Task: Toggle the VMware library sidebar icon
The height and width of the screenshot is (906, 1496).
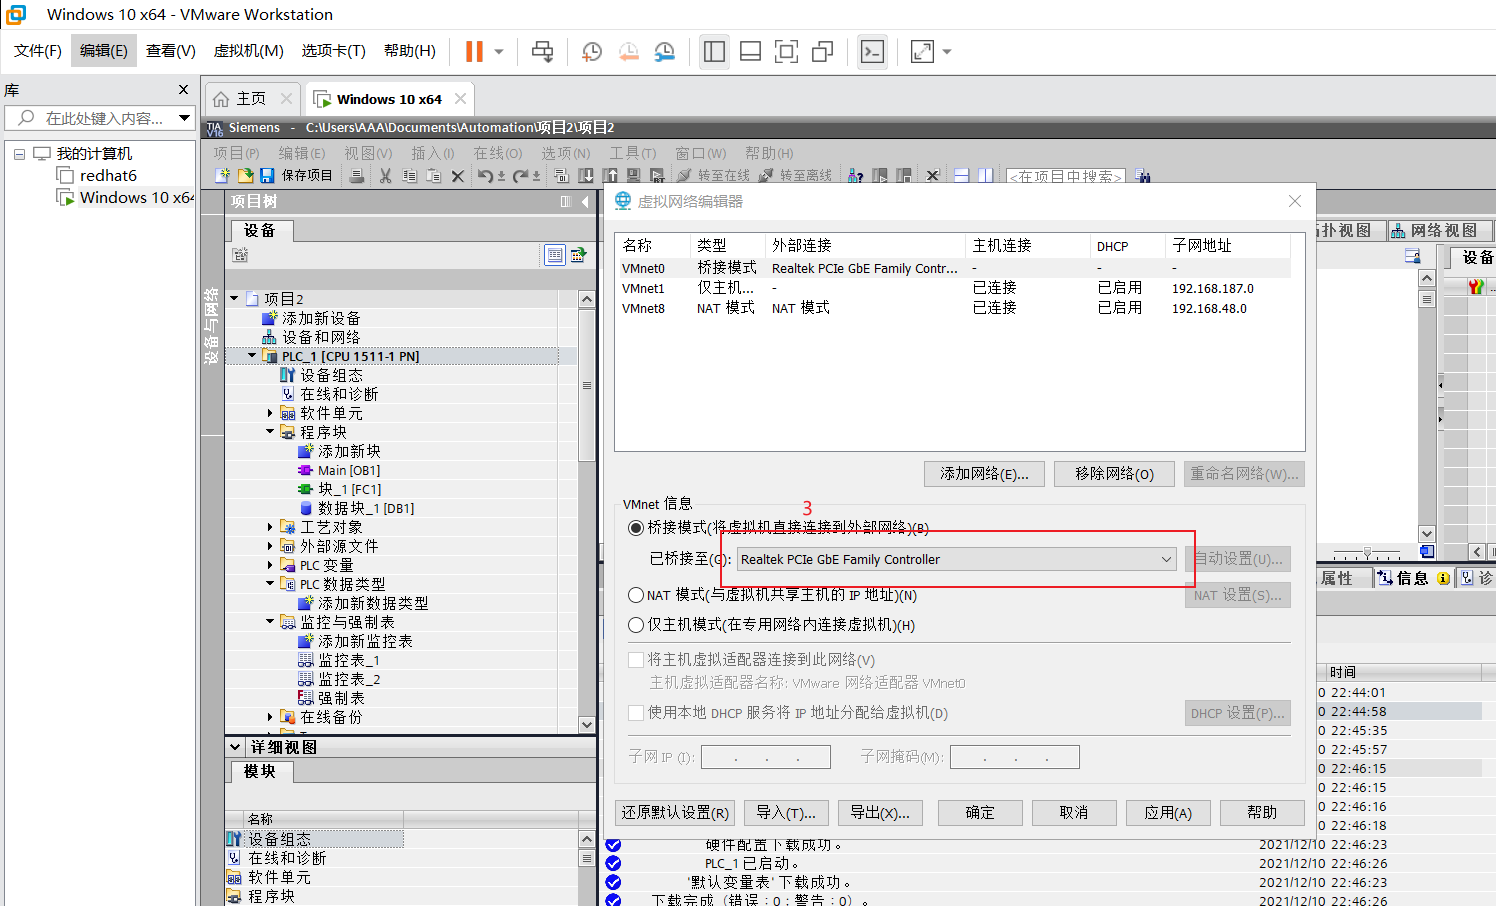Action: [x=714, y=51]
